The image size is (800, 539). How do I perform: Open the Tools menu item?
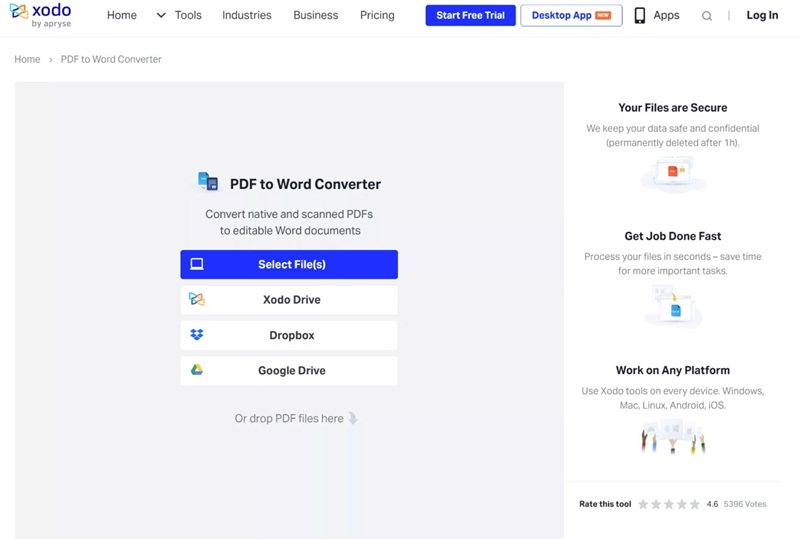(x=188, y=15)
